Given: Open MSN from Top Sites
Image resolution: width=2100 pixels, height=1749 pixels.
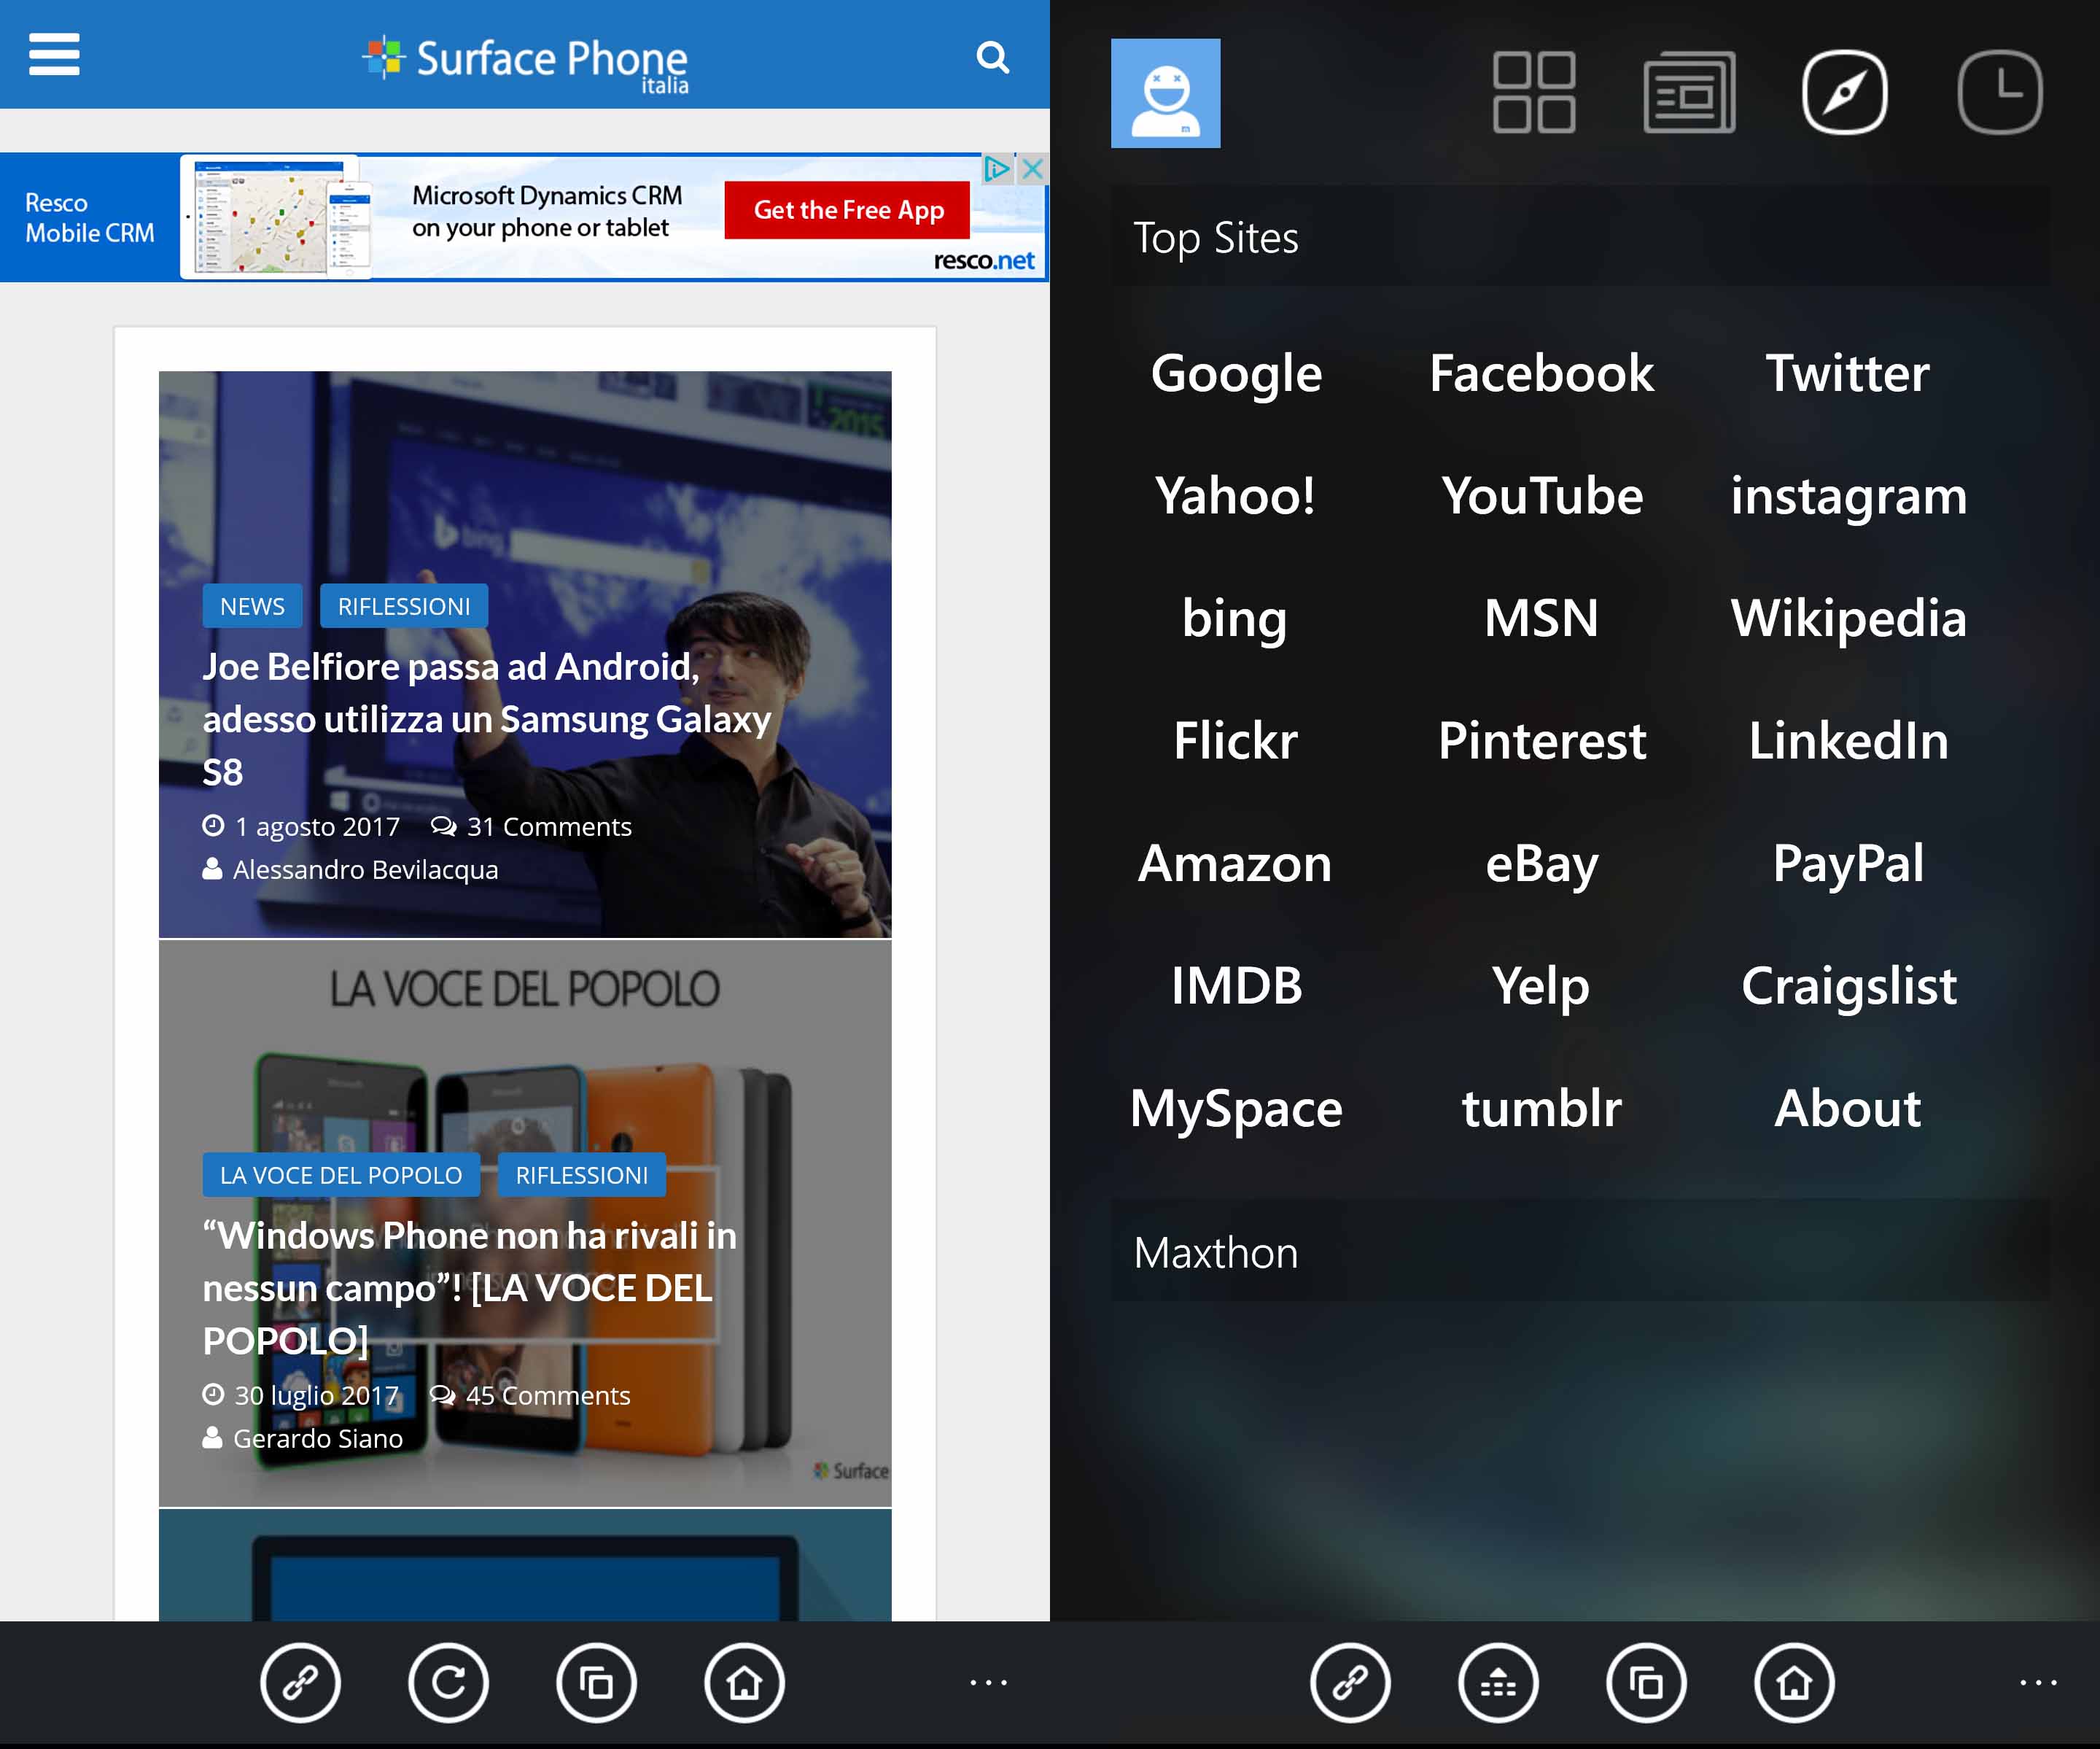Looking at the screenshot, I should coord(1541,619).
